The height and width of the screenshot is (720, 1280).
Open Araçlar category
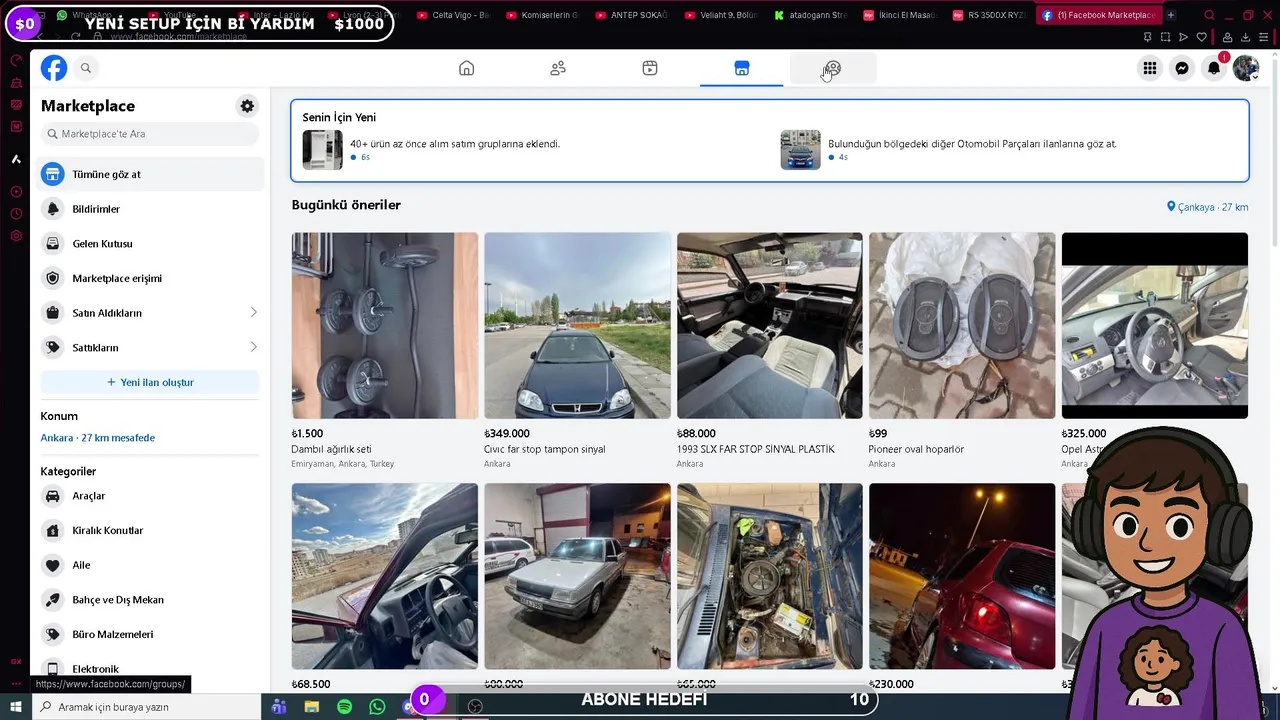point(152,496)
